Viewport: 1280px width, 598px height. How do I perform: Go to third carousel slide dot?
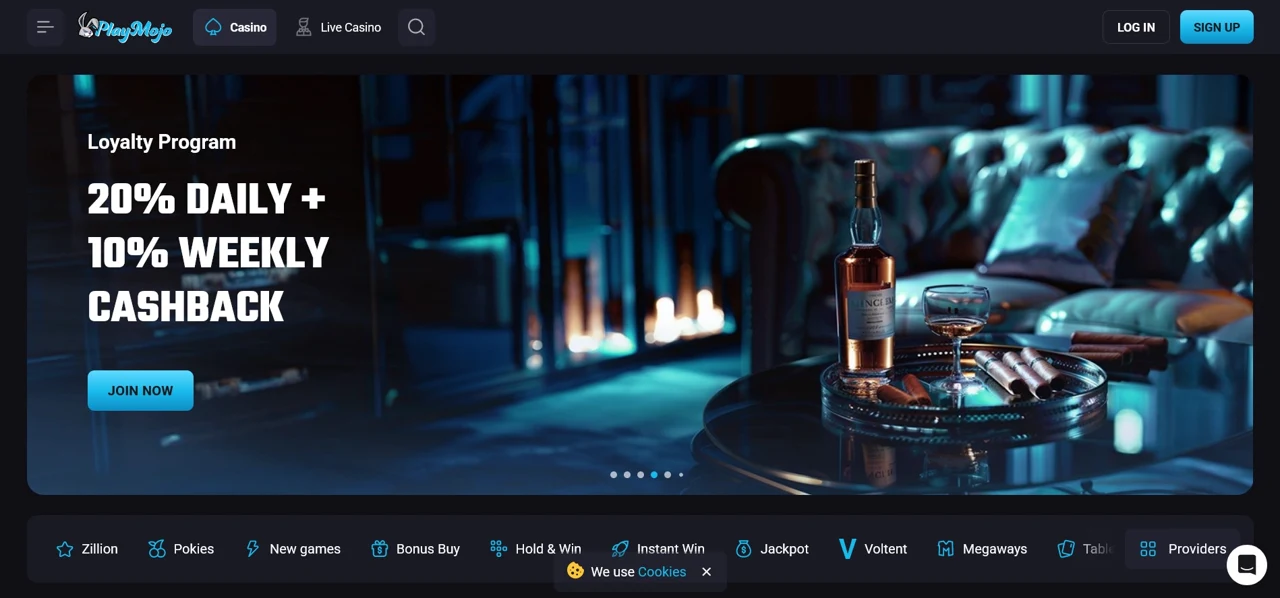[x=641, y=475]
